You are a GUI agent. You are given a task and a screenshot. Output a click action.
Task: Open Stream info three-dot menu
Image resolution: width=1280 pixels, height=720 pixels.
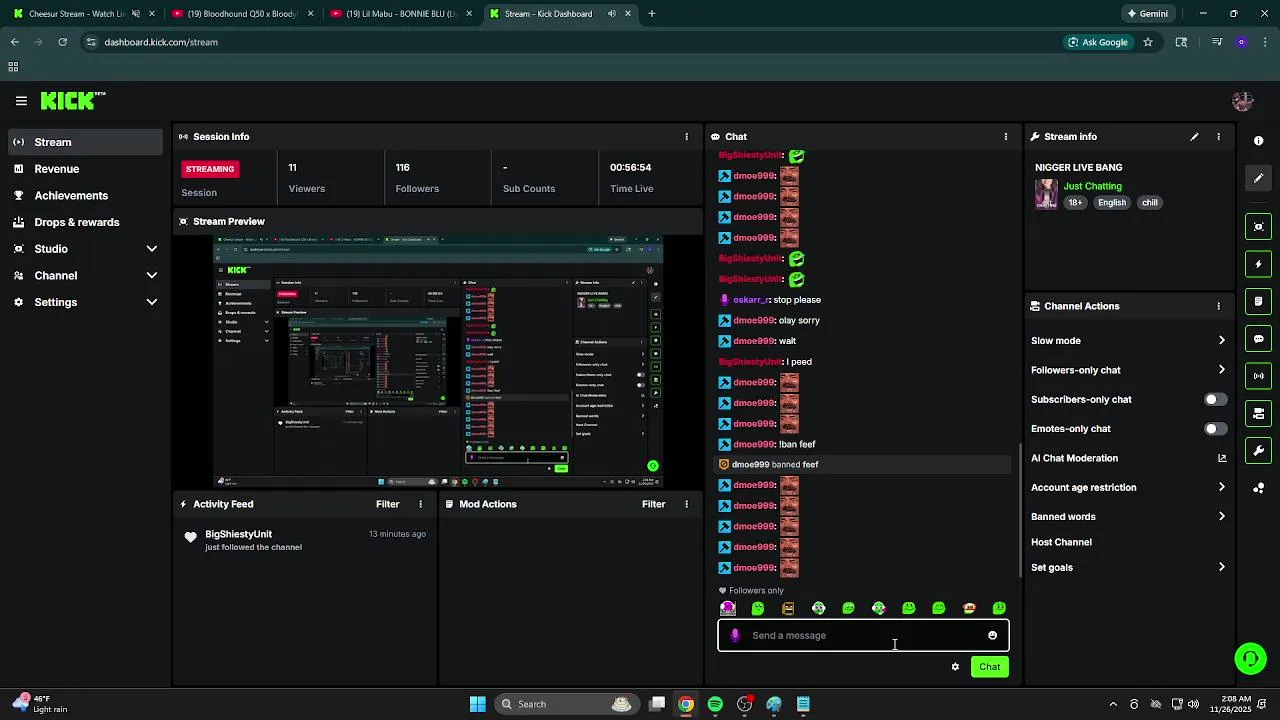coord(1218,137)
